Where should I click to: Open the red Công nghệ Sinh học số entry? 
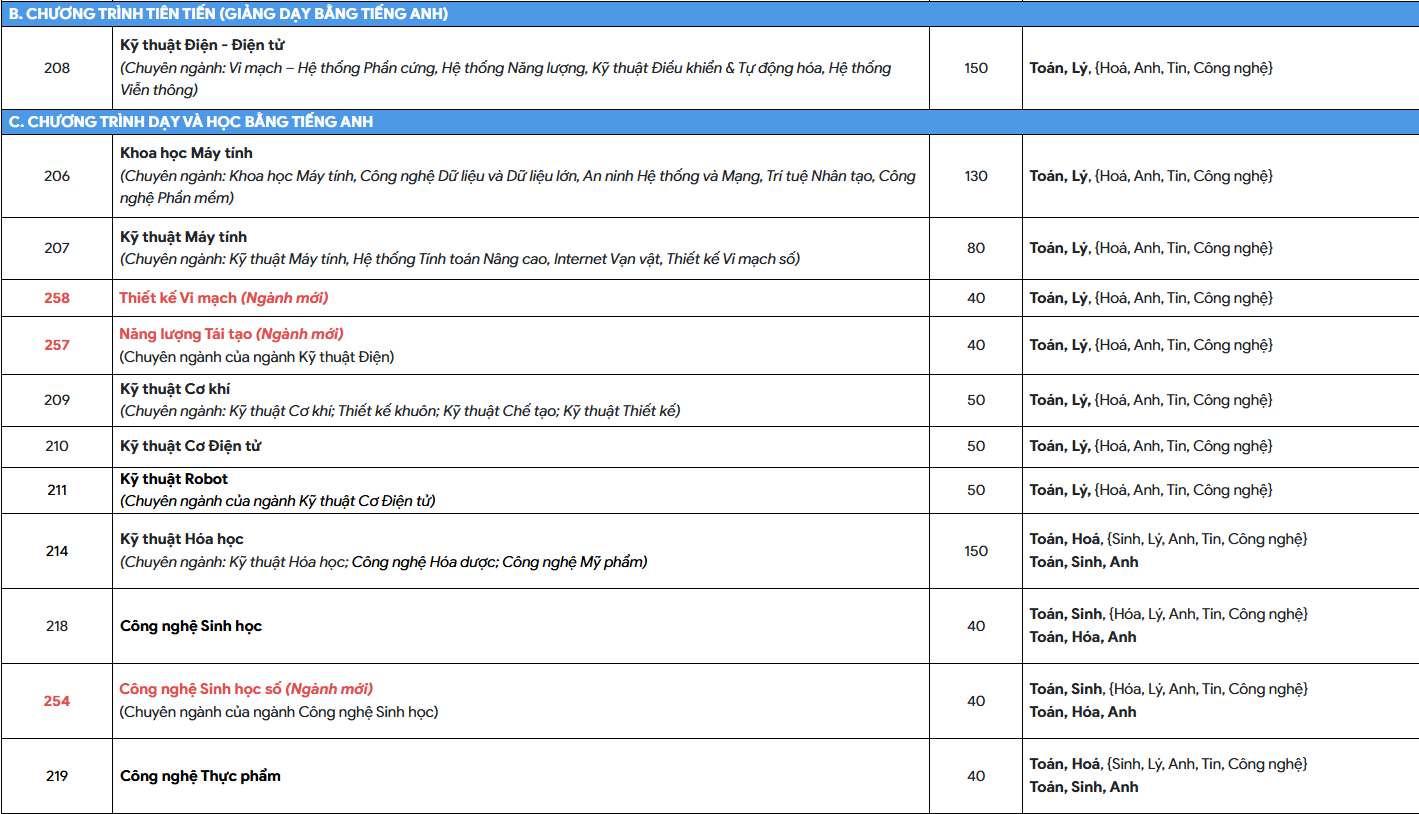pyautogui.click(x=246, y=689)
